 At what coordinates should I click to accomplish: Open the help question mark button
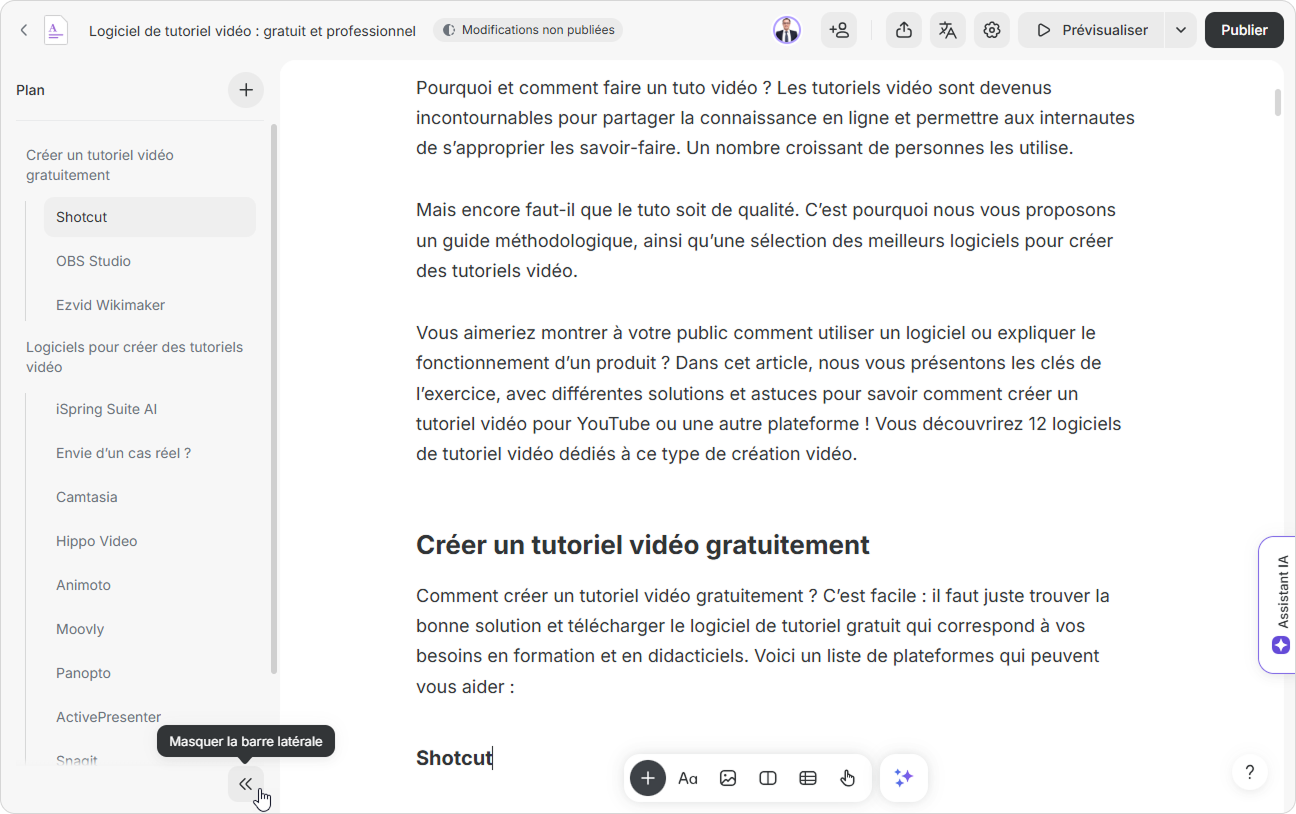[1249, 772]
